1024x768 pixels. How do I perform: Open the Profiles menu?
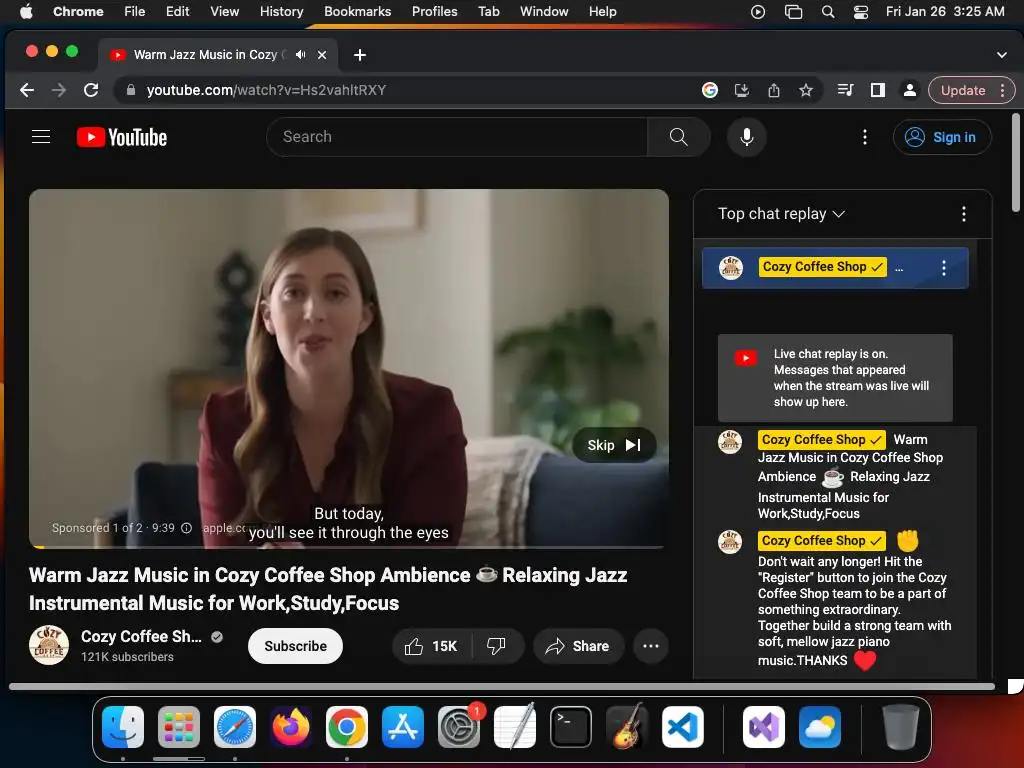434,12
